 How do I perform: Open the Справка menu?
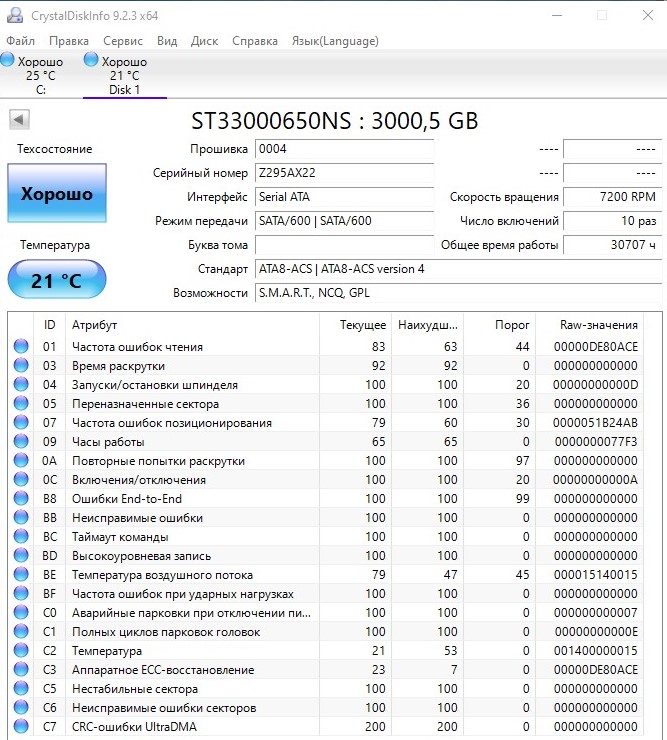pyautogui.click(x=255, y=41)
